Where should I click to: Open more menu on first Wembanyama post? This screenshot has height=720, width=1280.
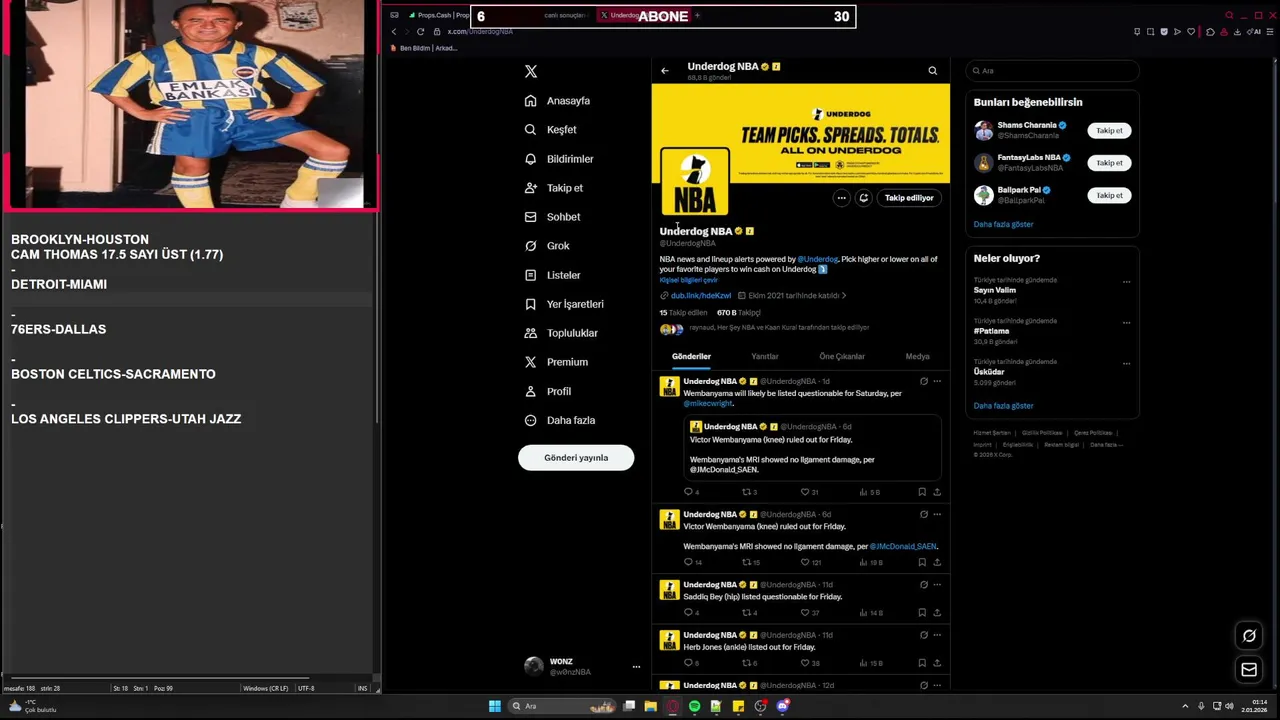click(x=937, y=381)
